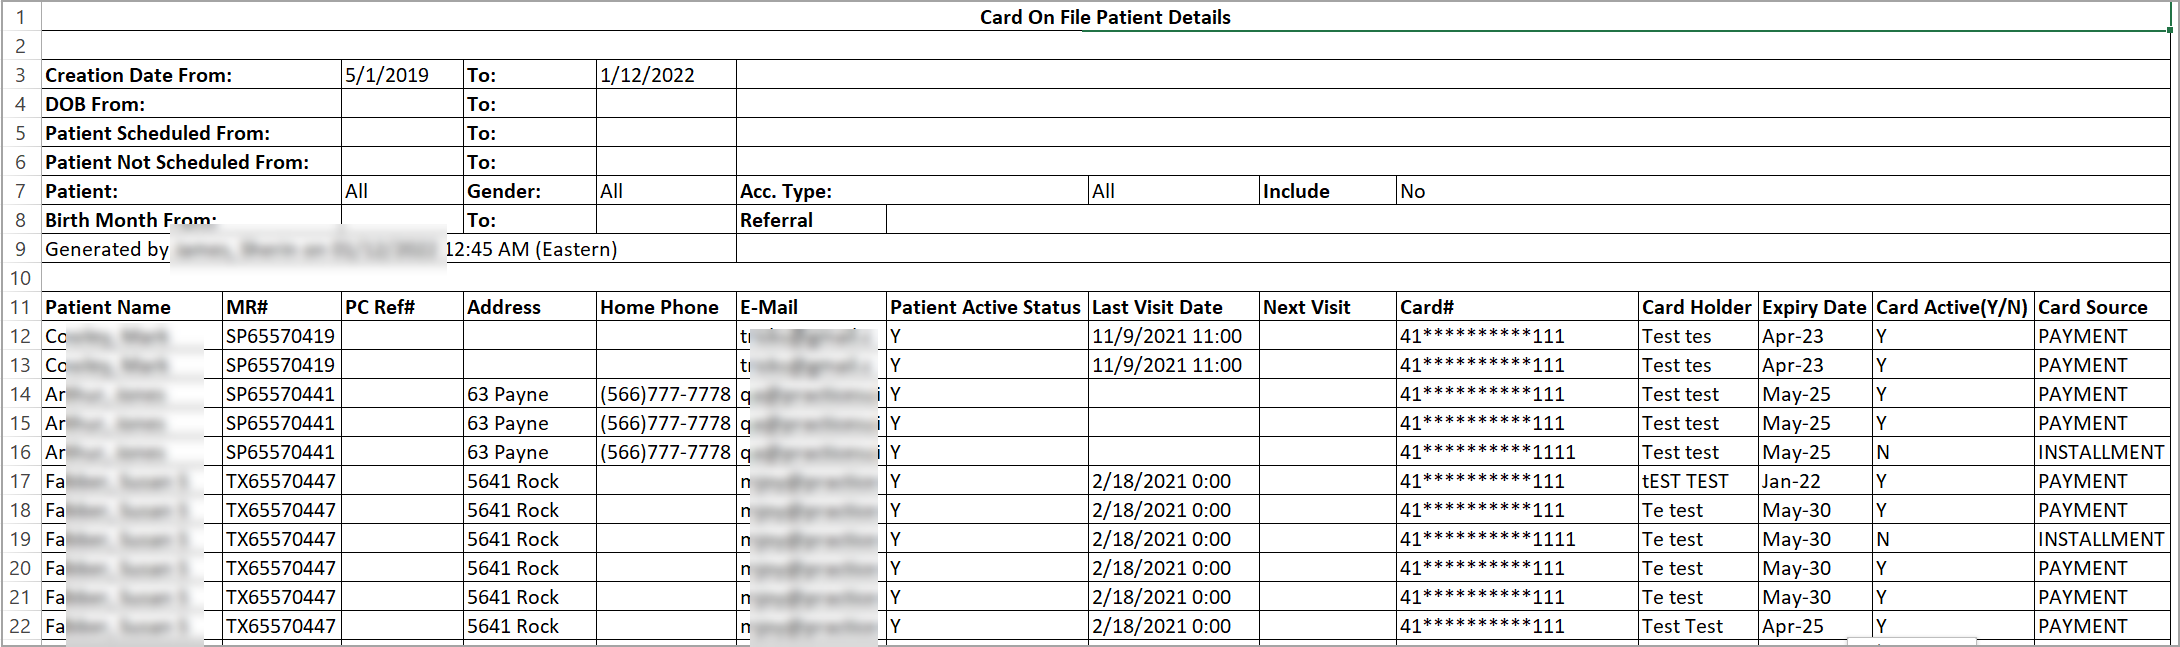This screenshot has height=647, width=2180.
Task: Select the 5/1/2019 creation date cell
Action: (x=387, y=75)
